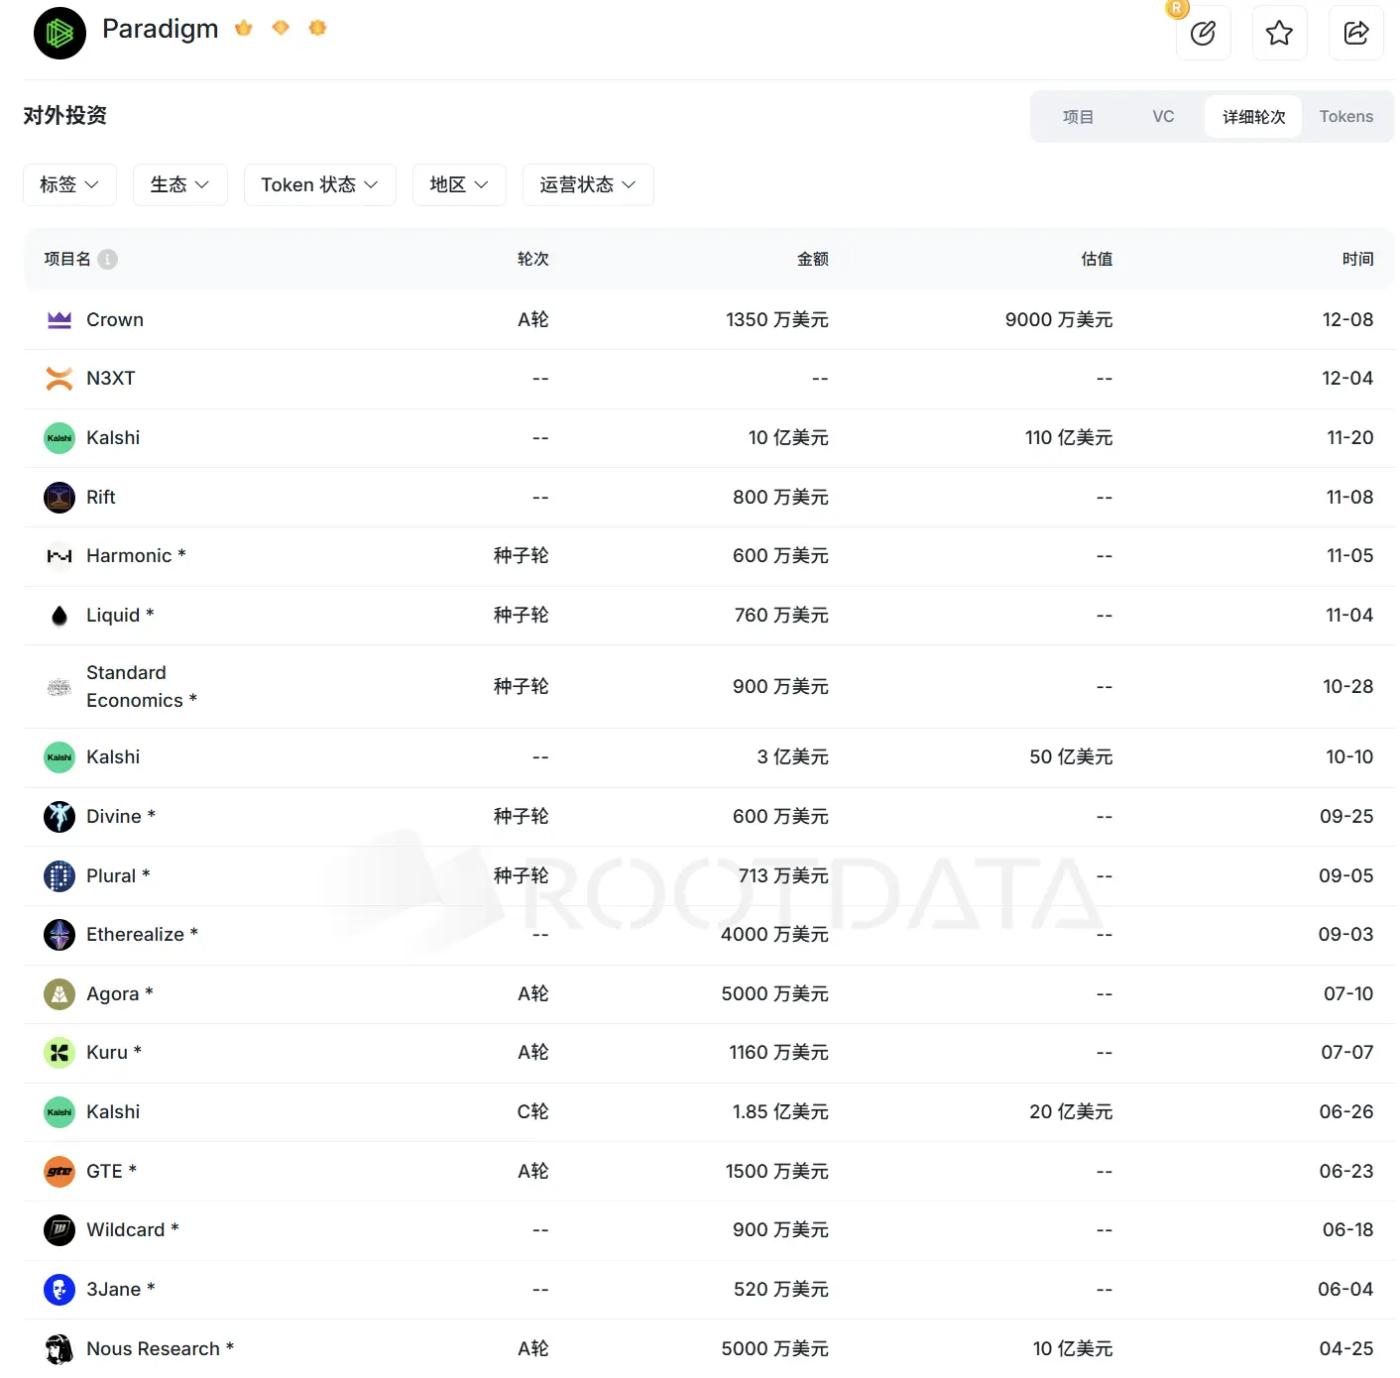Switch to the 项目 tab
The width and height of the screenshot is (1400, 1378).
tap(1078, 117)
